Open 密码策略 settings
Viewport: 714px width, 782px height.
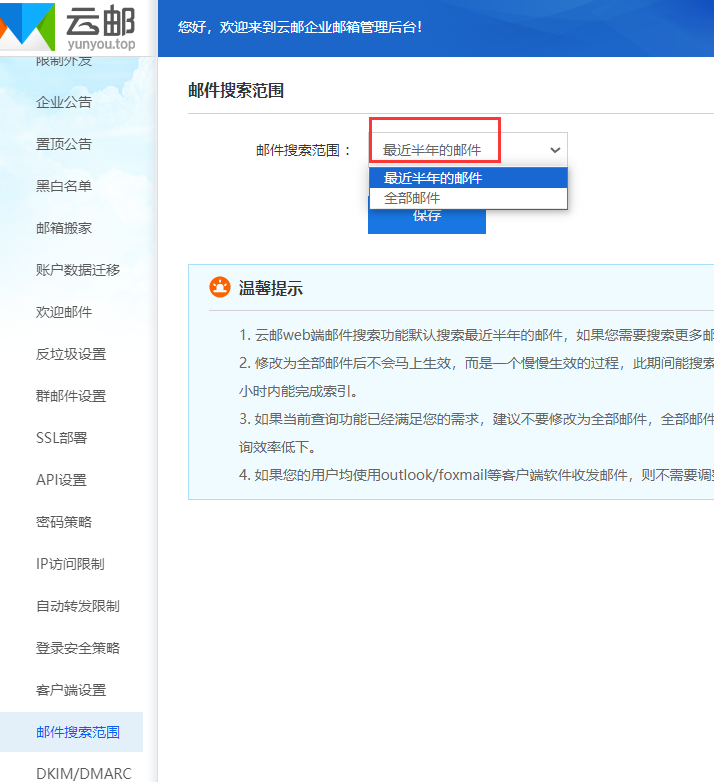[x=64, y=522]
